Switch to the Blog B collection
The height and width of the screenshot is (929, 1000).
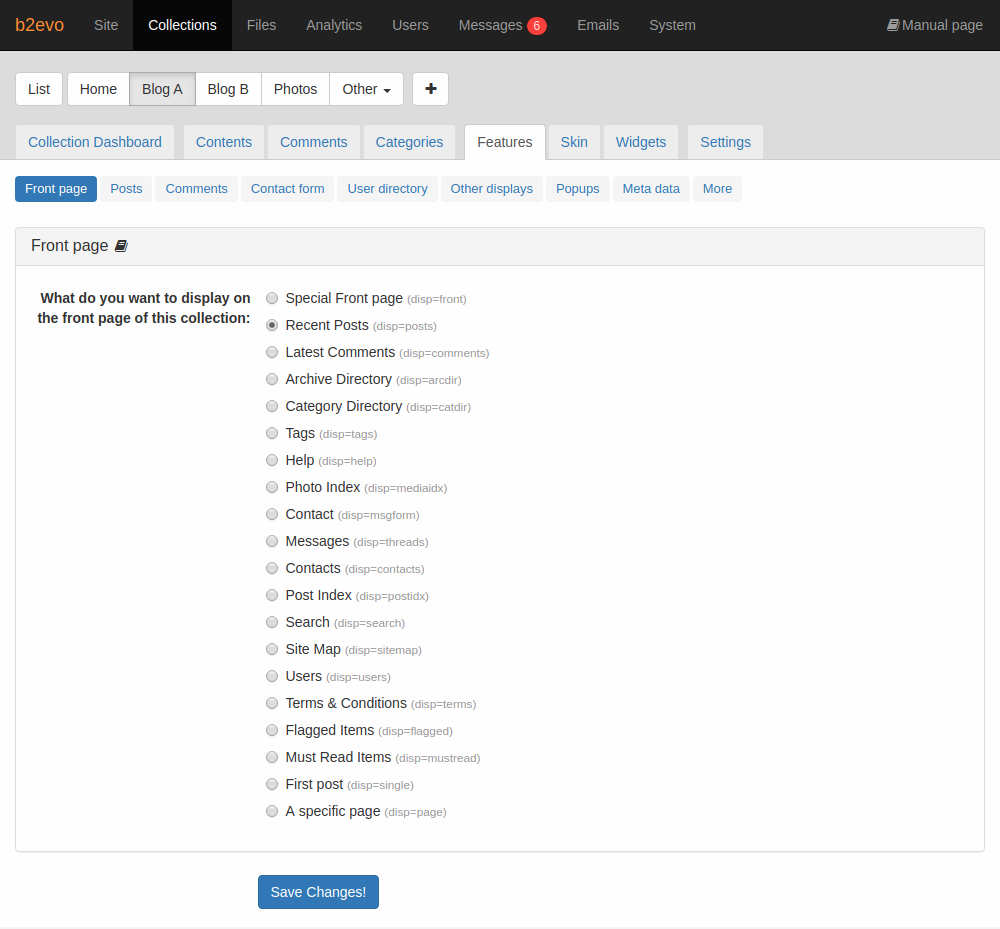point(228,89)
